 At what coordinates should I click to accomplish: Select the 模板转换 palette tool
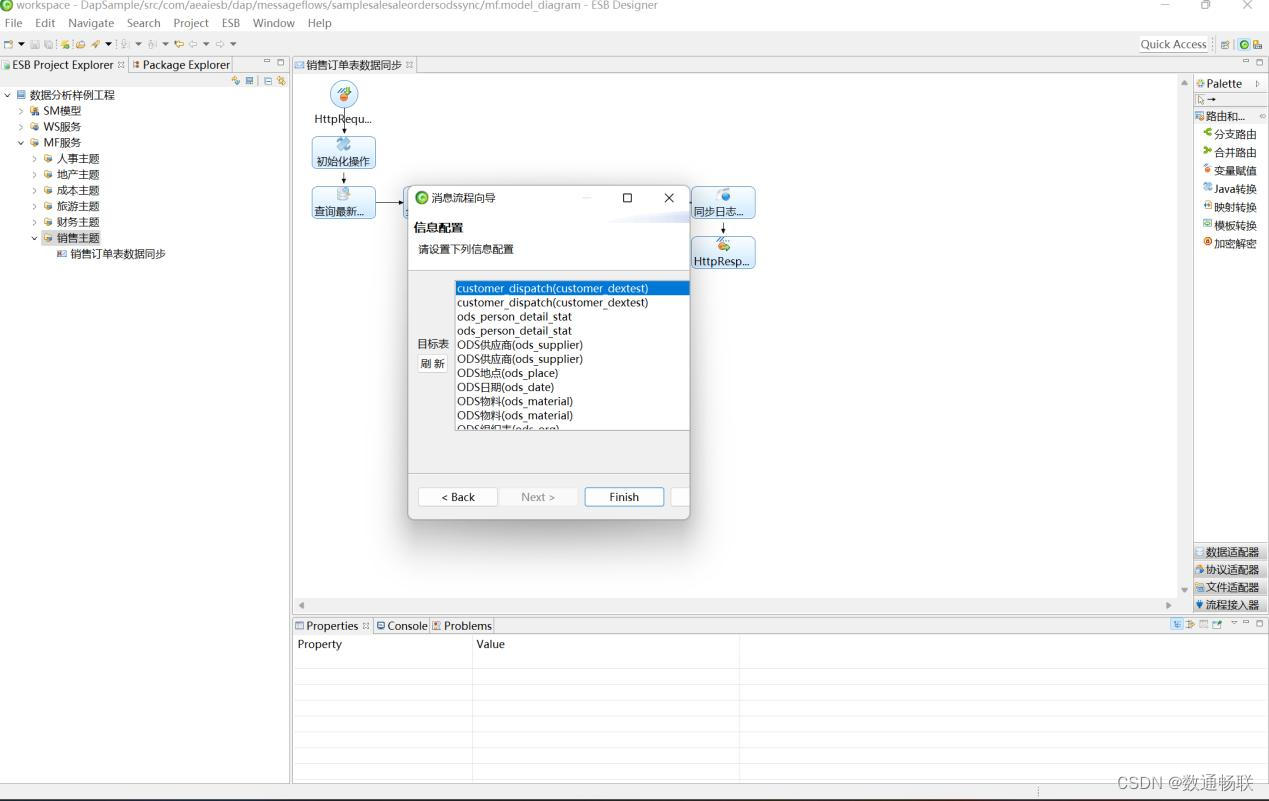tap(1230, 225)
